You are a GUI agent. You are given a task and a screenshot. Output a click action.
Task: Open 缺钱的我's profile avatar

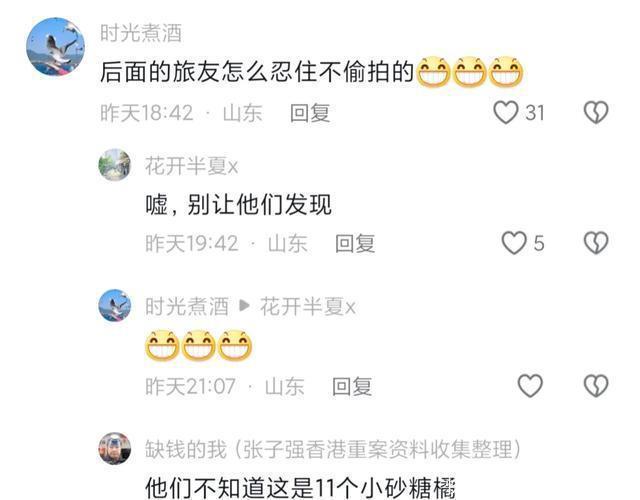point(115,449)
